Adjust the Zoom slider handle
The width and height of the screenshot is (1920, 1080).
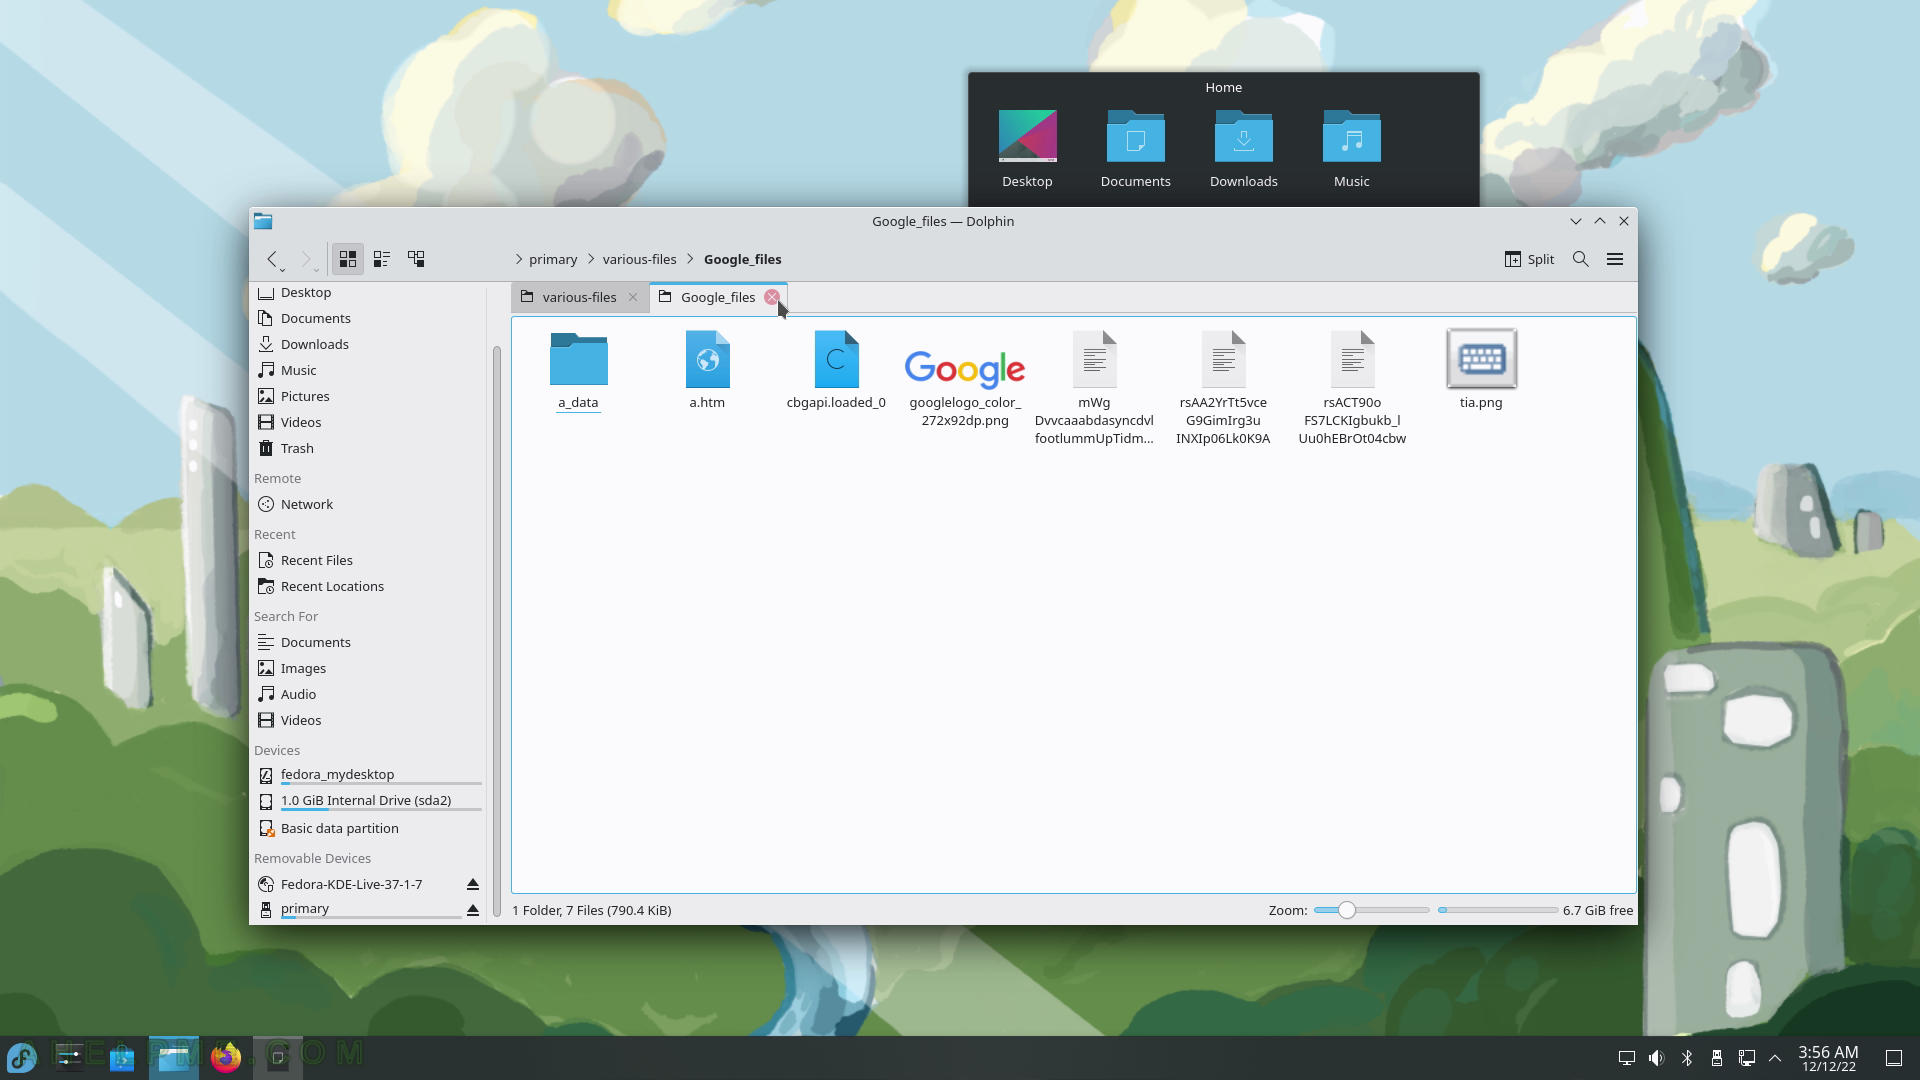[1347, 910]
